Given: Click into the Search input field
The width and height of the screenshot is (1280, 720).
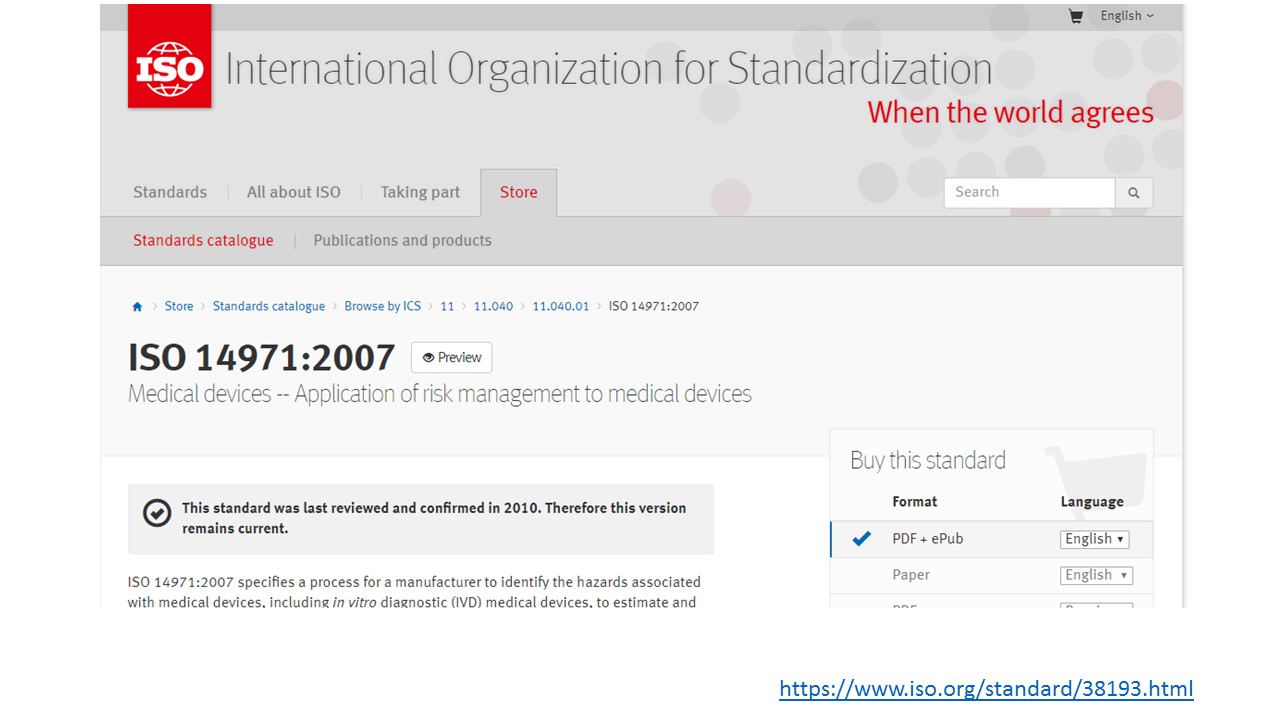Looking at the screenshot, I should click(x=1029, y=193).
